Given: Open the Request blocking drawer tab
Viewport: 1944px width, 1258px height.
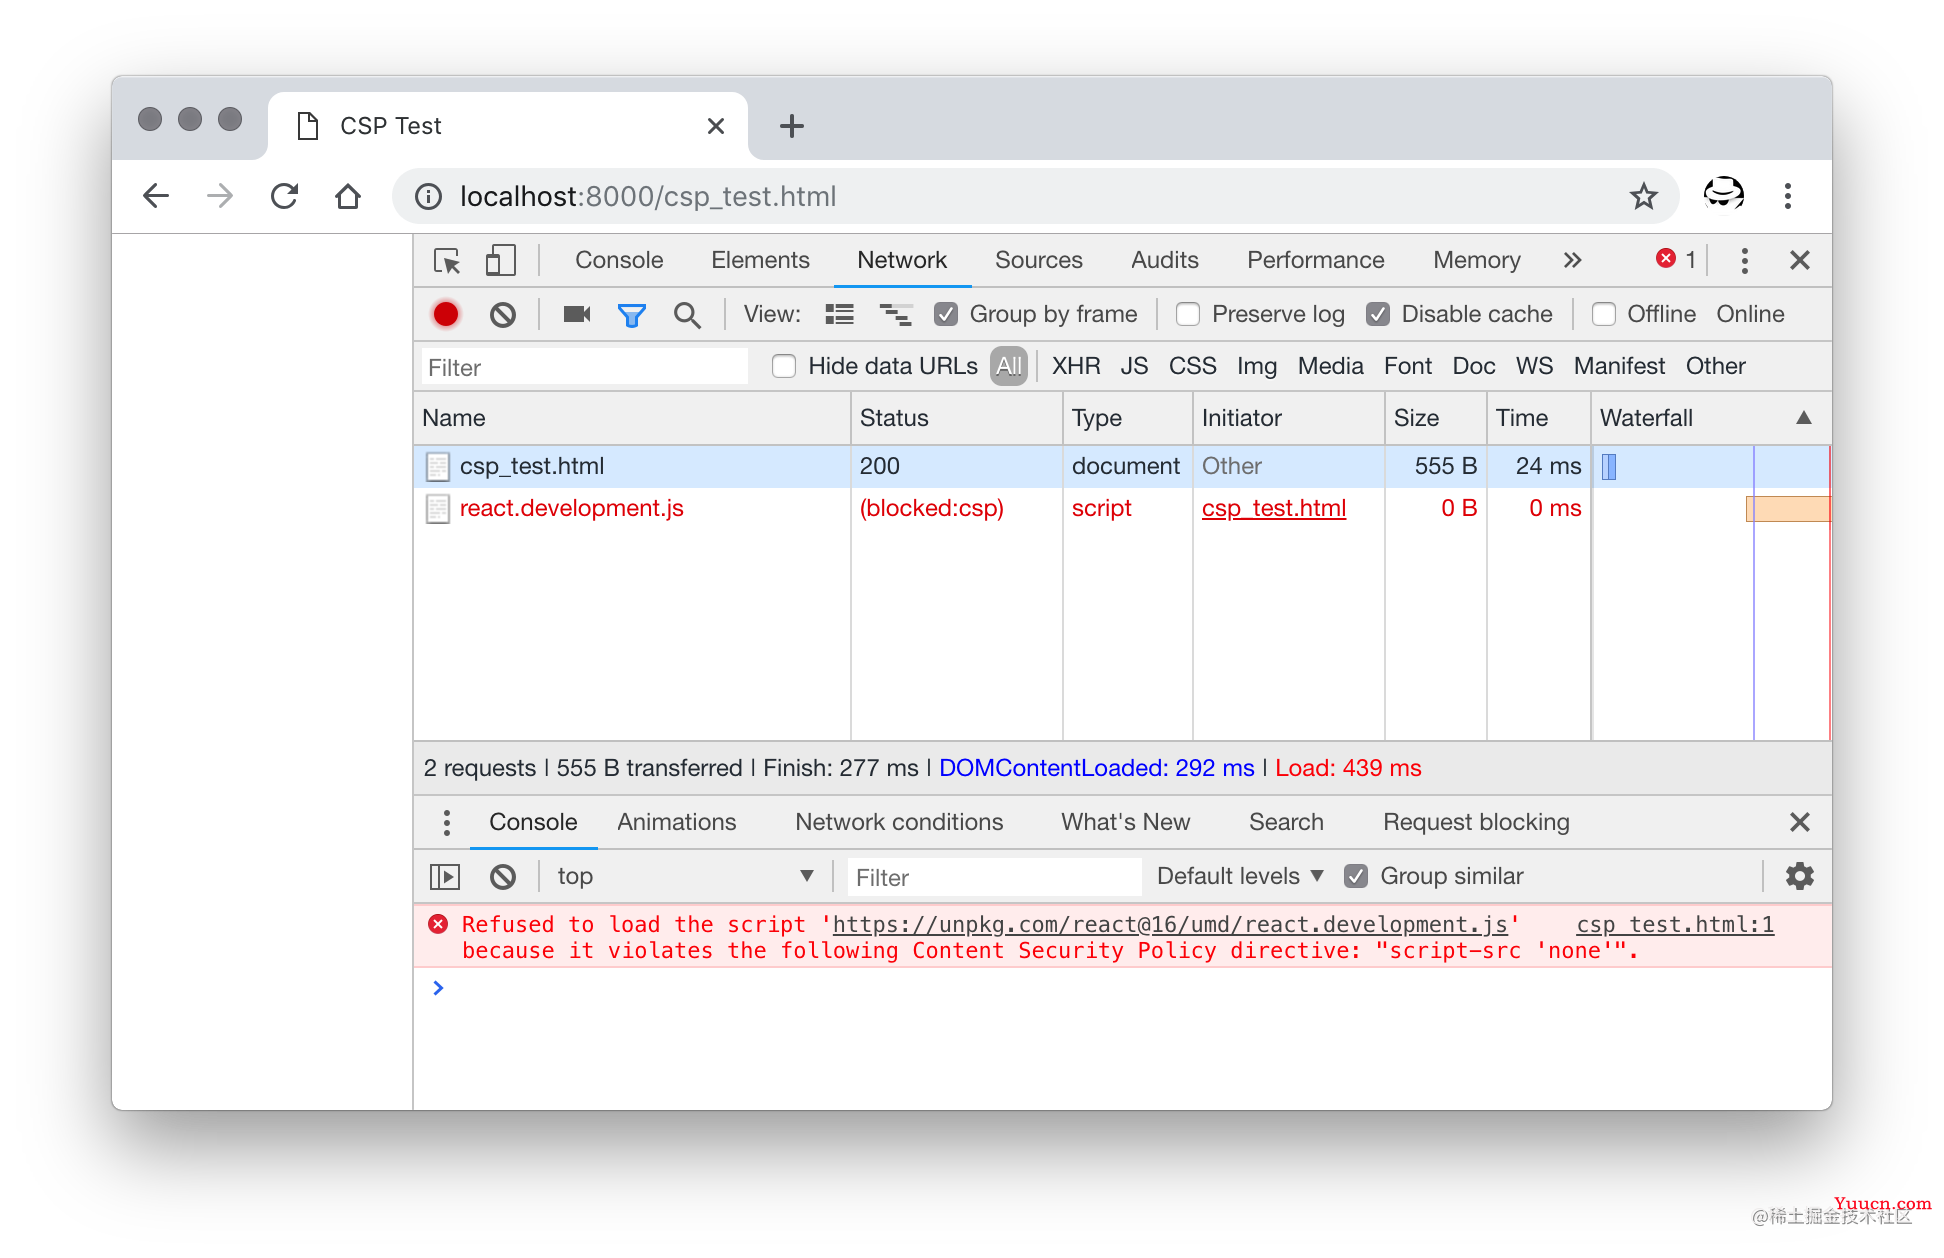Looking at the screenshot, I should pyautogui.click(x=1476, y=822).
